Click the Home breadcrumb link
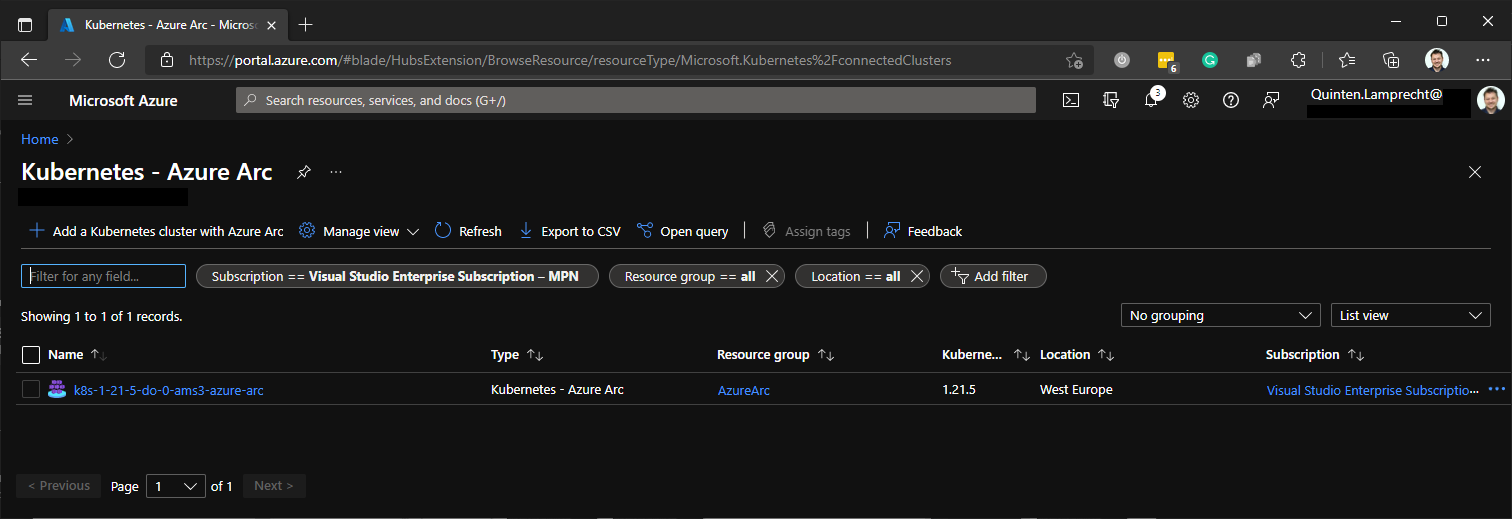This screenshot has width=1512, height=519. pyautogui.click(x=40, y=139)
